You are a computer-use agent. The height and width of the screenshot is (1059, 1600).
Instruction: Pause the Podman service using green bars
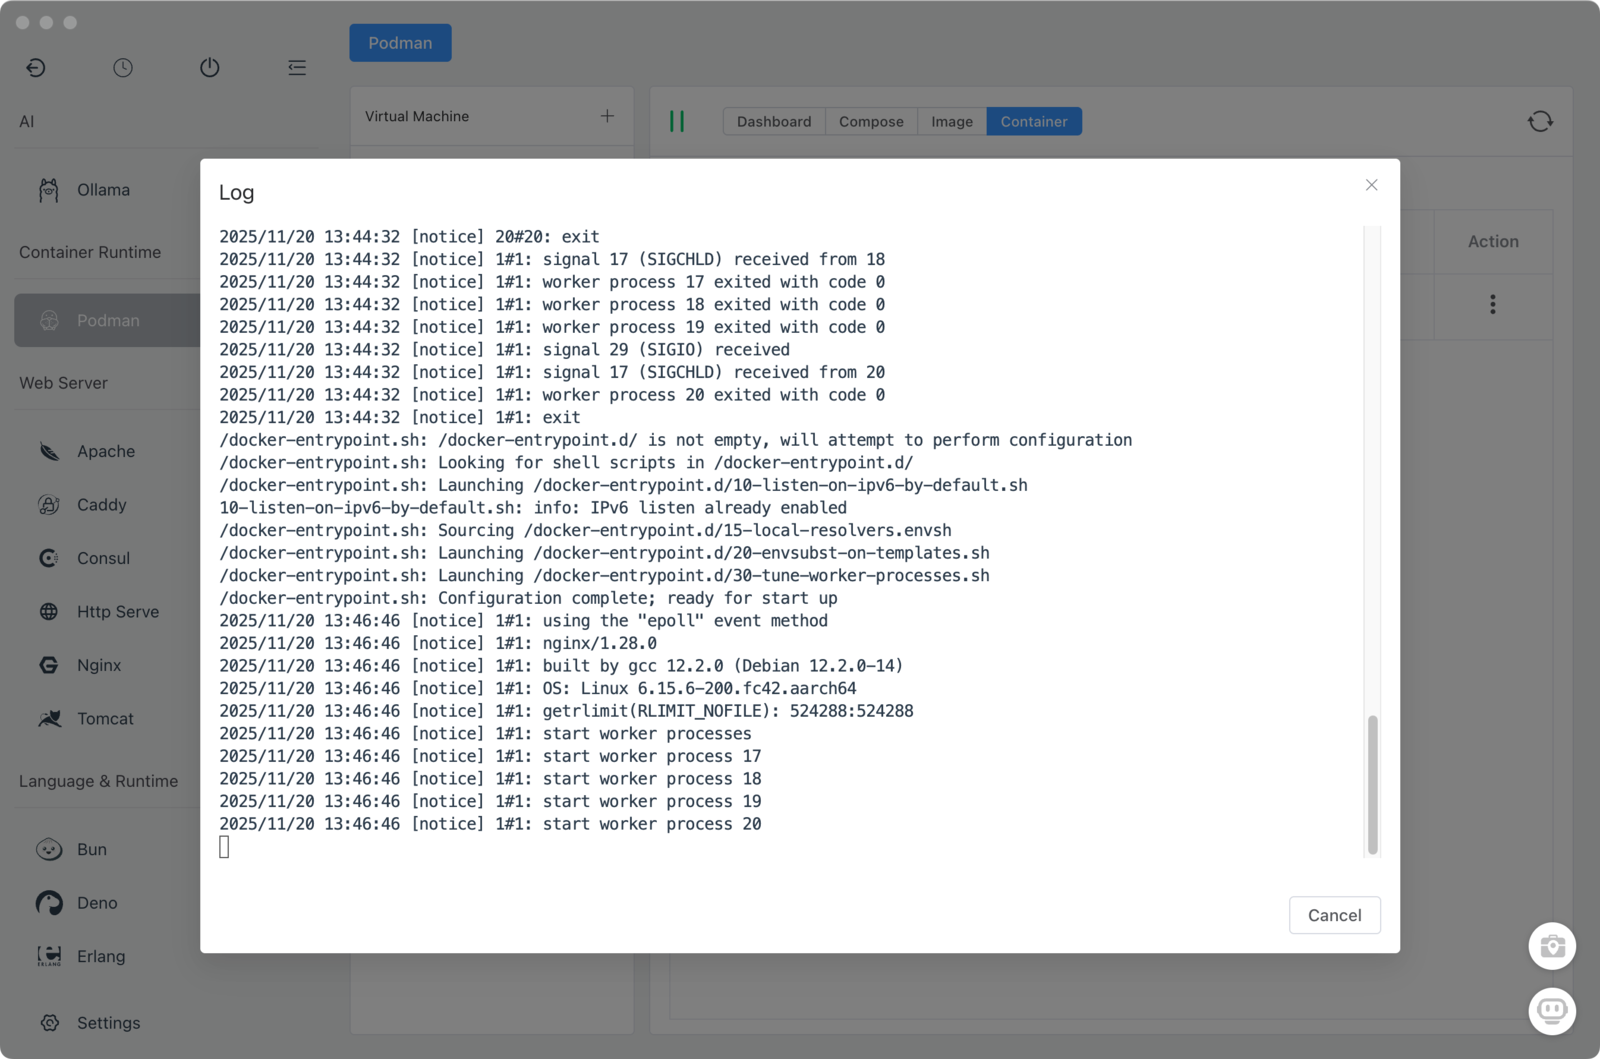click(677, 121)
